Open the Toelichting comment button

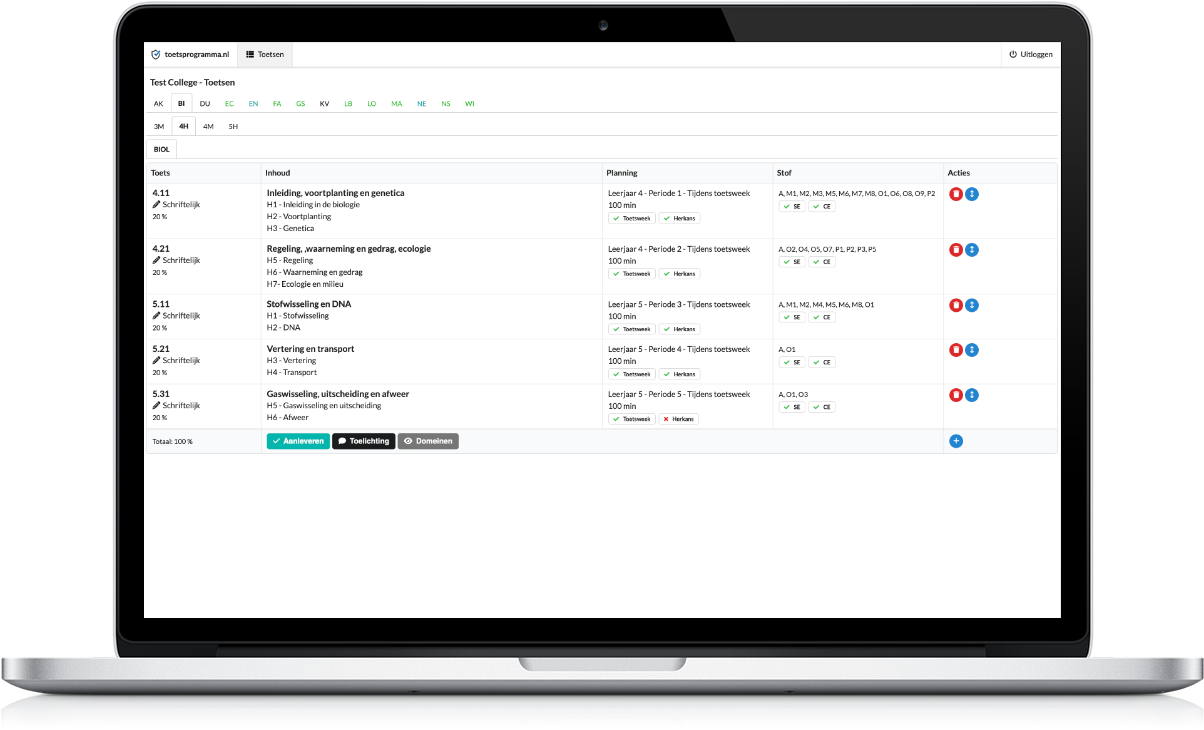pyautogui.click(x=363, y=441)
